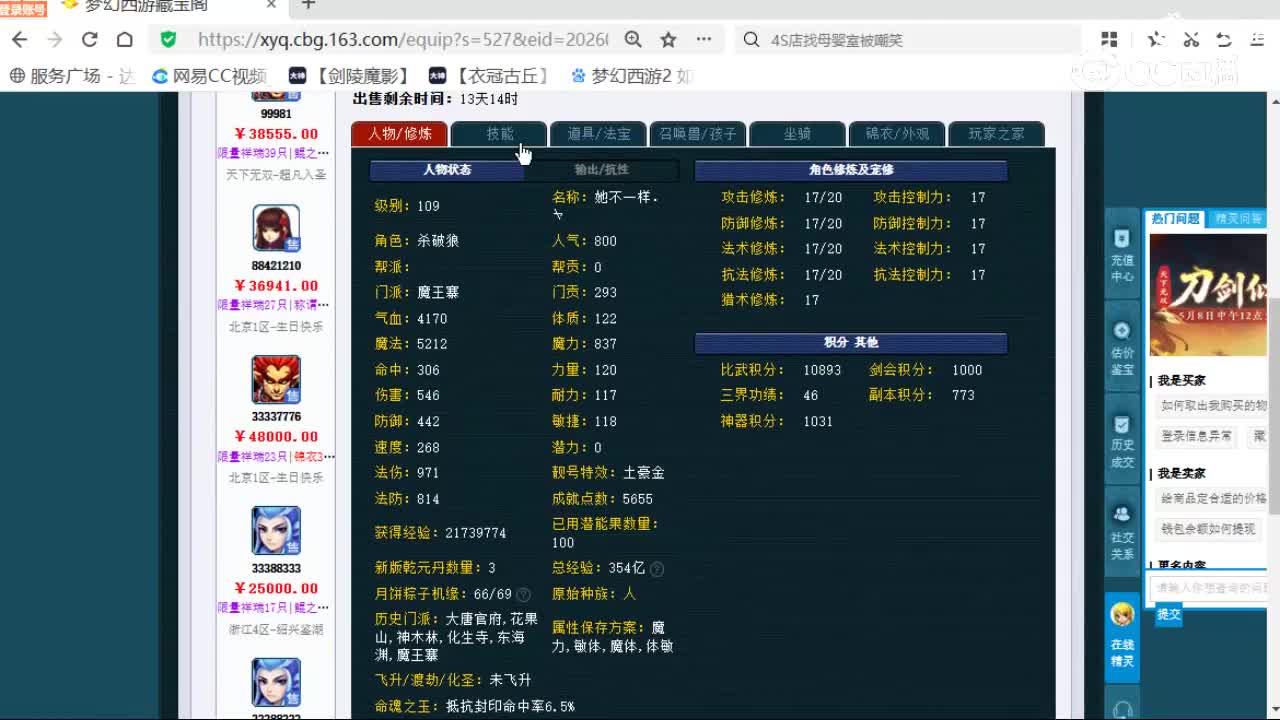This screenshot has width=1280, height=720.
Task: Select character avatar priced ¥36941.00
Action: click(276, 229)
